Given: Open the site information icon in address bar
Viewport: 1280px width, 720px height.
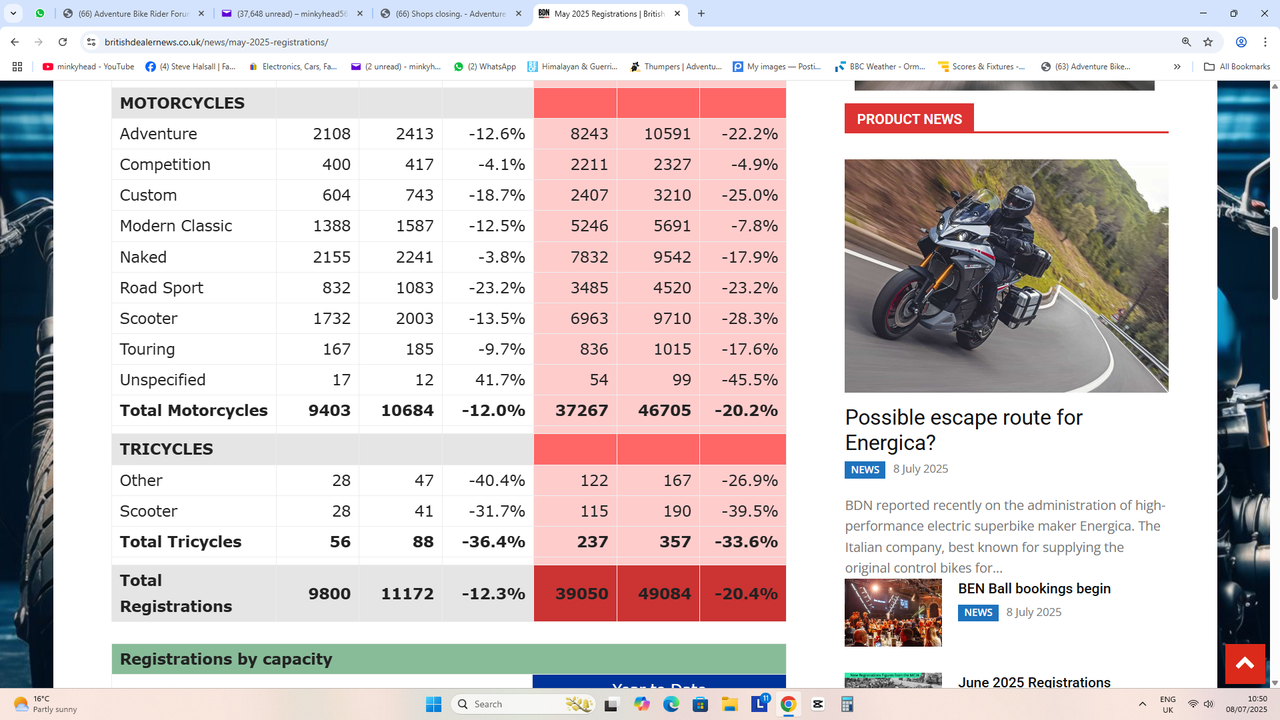Looking at the screenshot, I should click(x=91, y=42).
